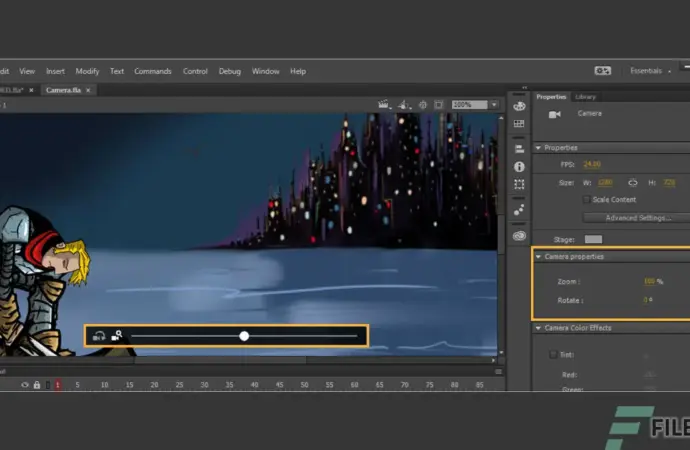Click the Stage color swatch

click(x=593, y=239)
